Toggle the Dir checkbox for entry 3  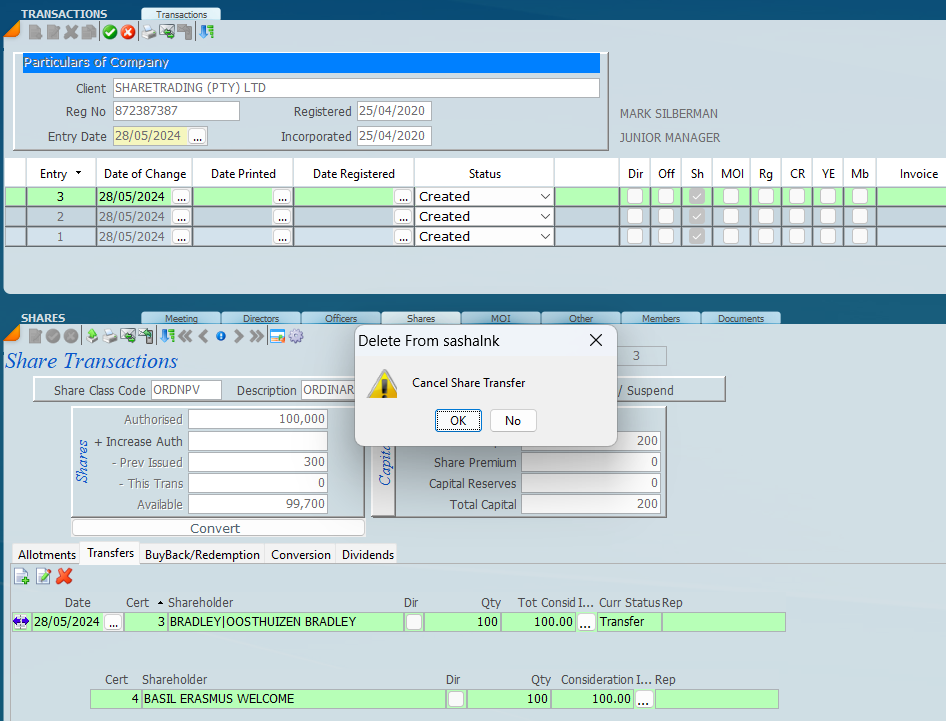pyautogui.click(x=635, y=197)
